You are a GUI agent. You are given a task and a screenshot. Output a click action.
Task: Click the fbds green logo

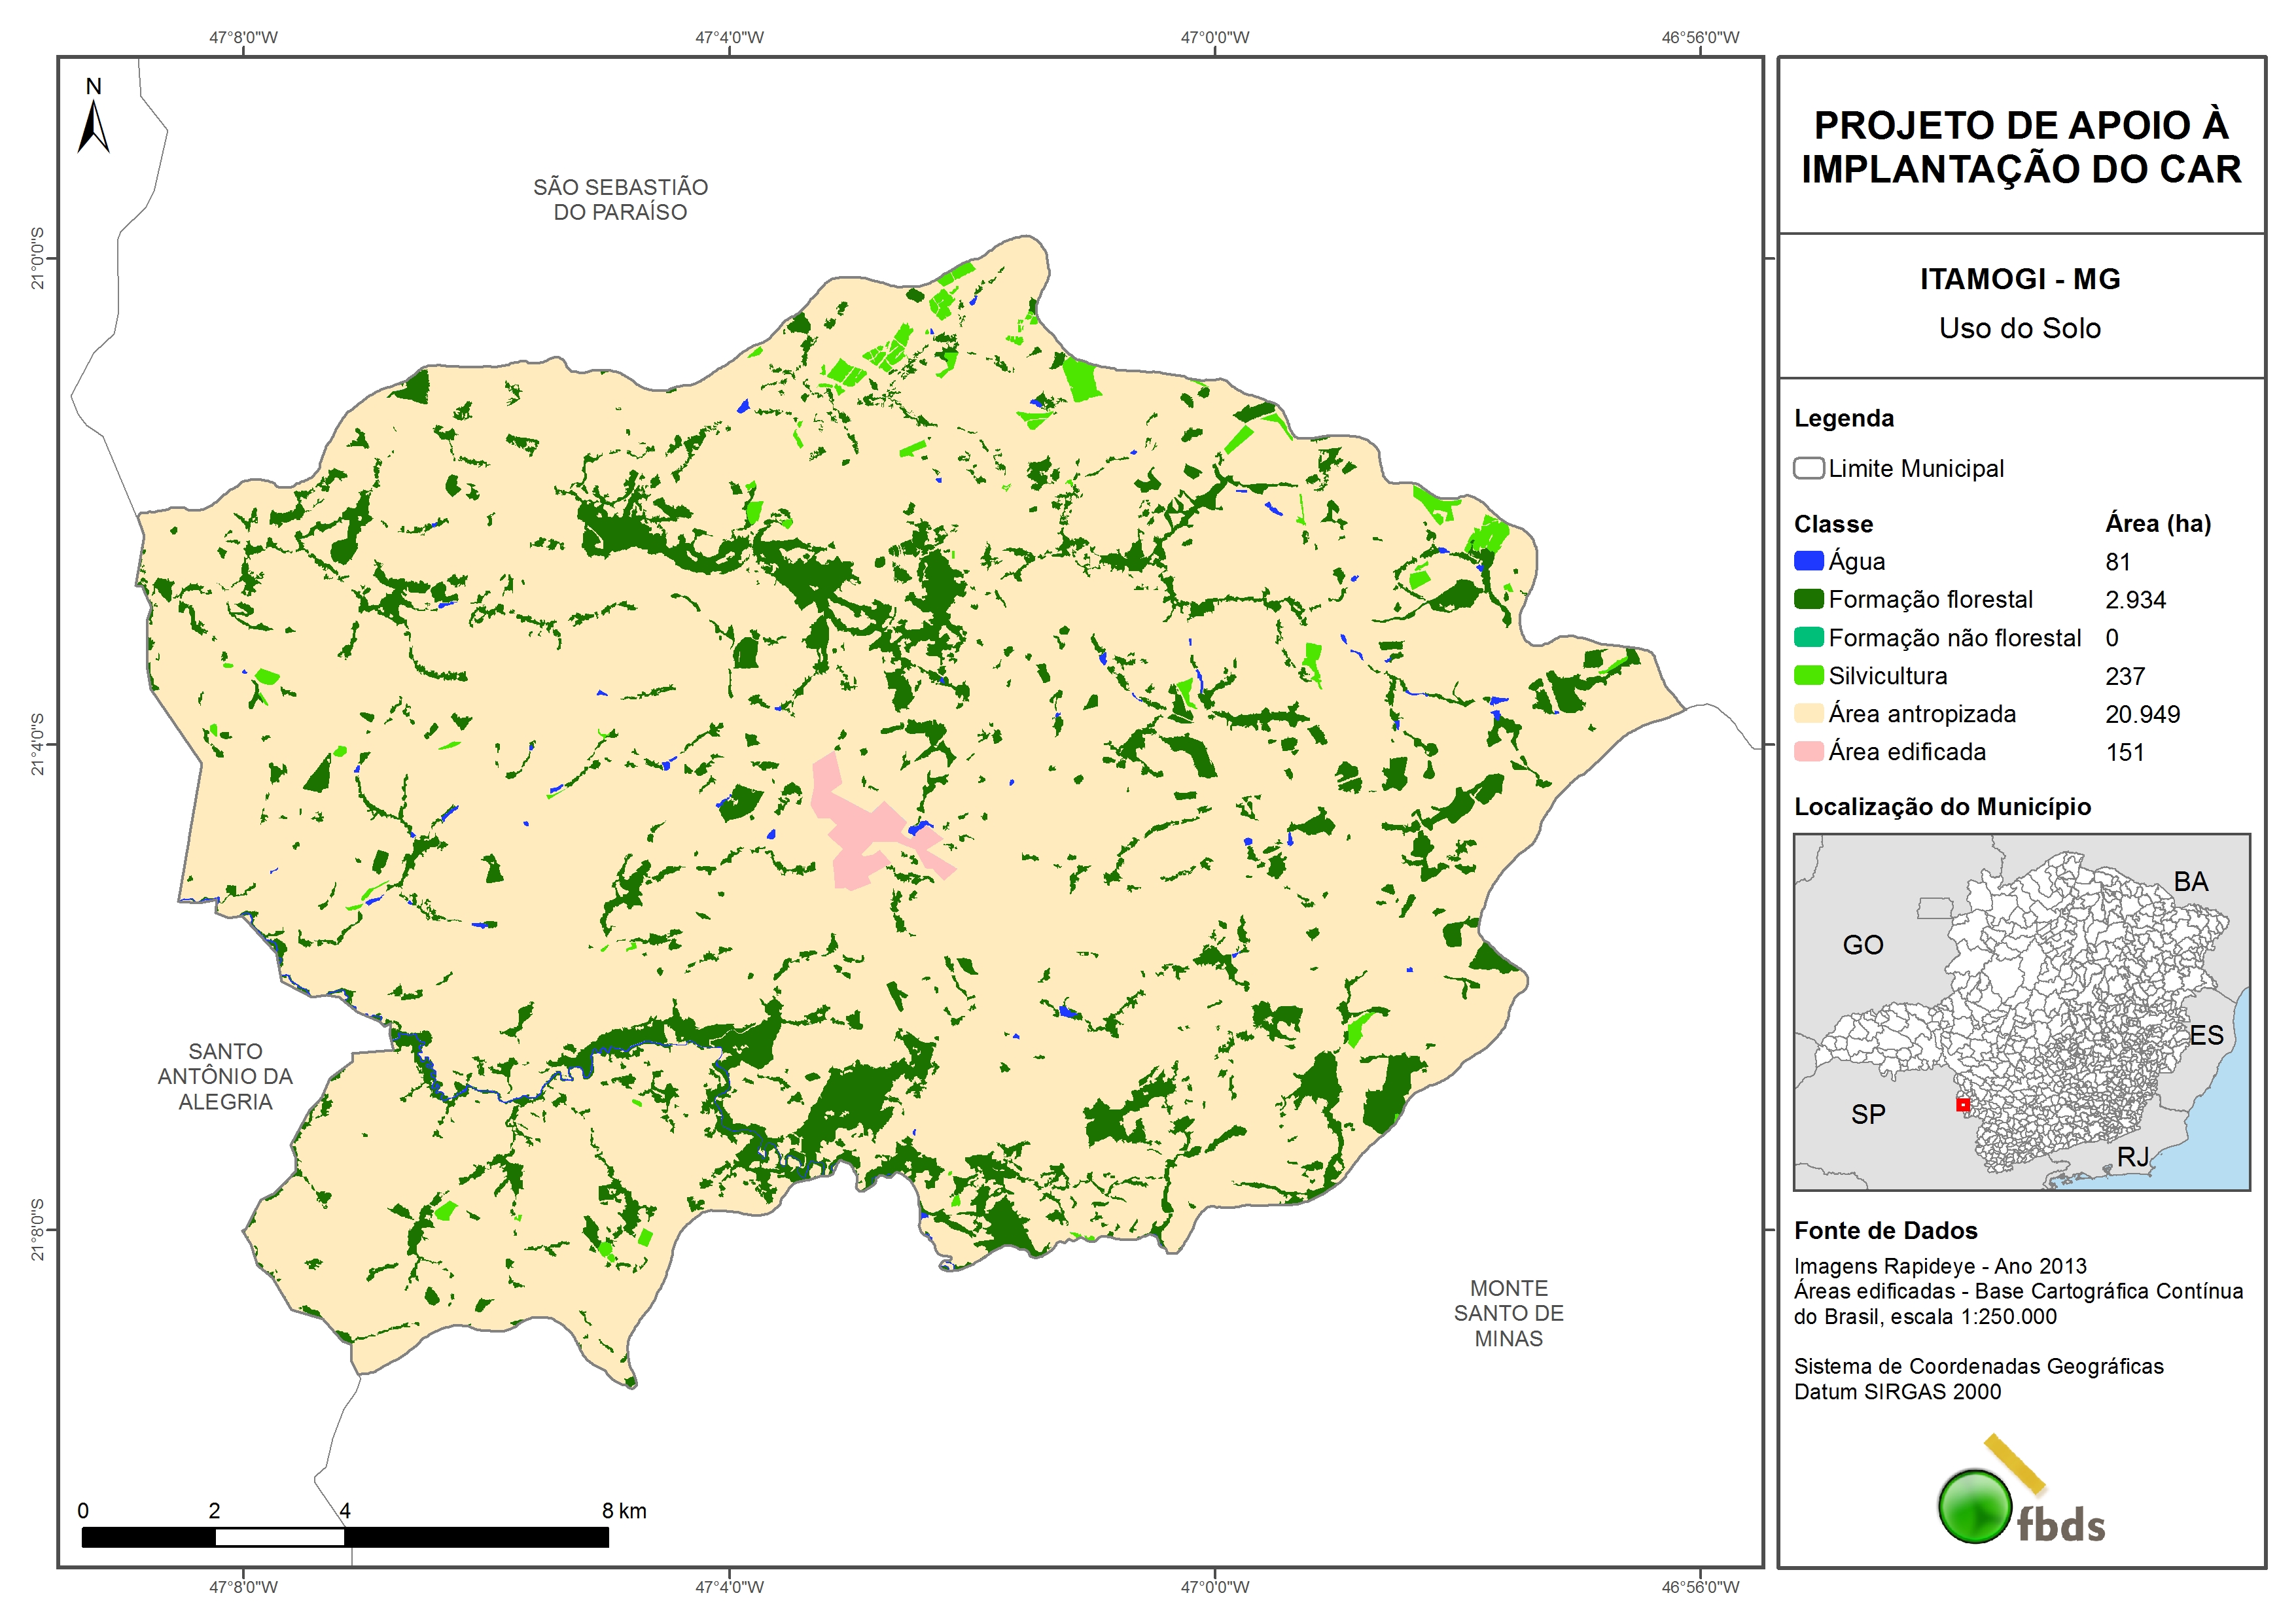[x=1975, y=1506]
